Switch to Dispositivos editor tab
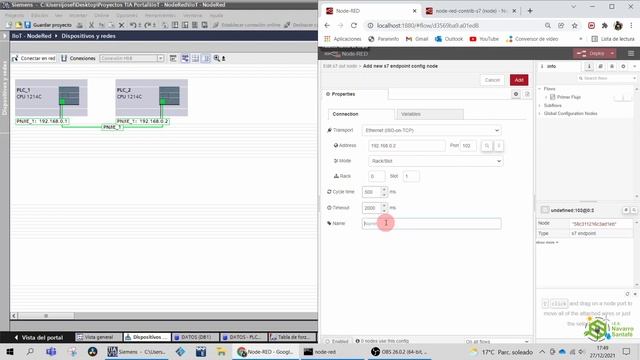This screenshot has height=360, width=640. pos(147,337)
